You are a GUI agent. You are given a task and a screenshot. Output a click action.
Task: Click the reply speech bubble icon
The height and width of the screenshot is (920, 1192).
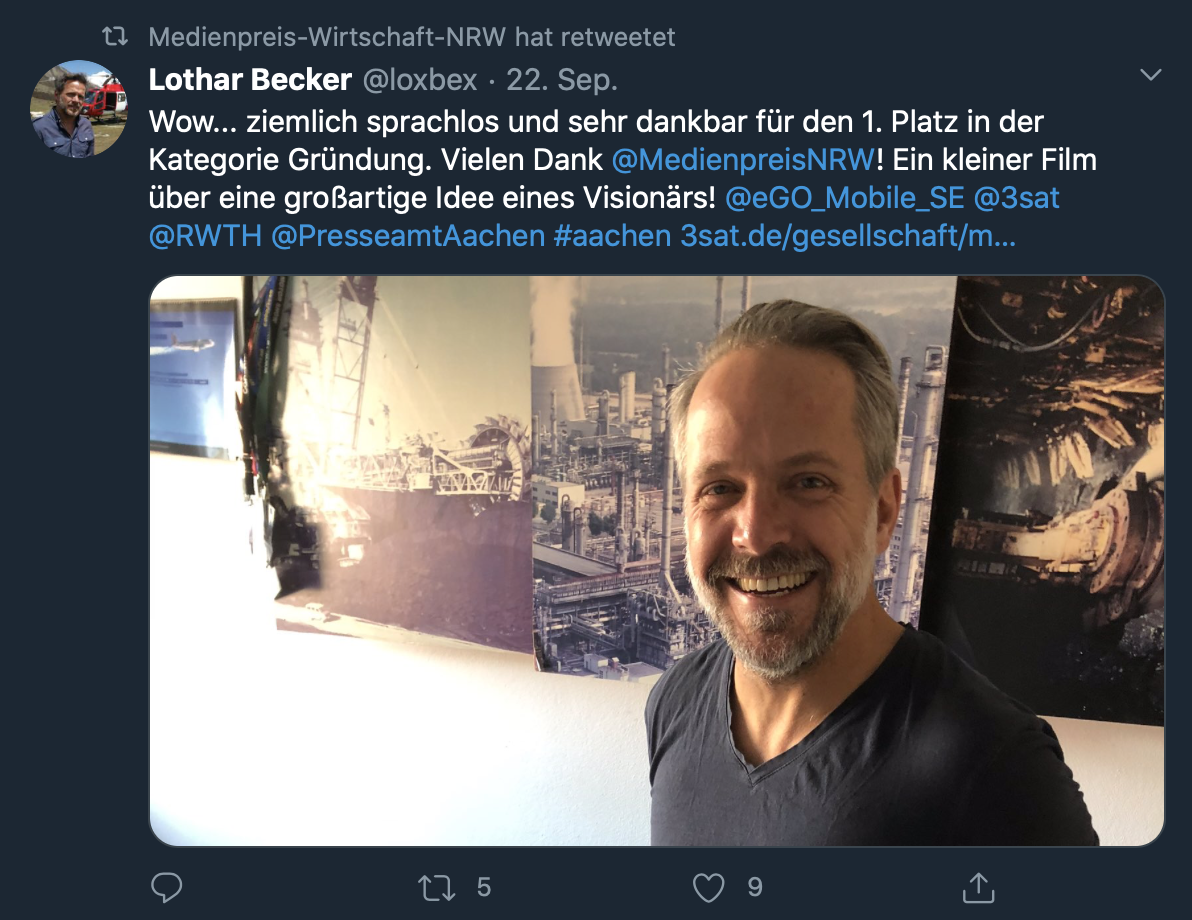[x=166, y=887]
